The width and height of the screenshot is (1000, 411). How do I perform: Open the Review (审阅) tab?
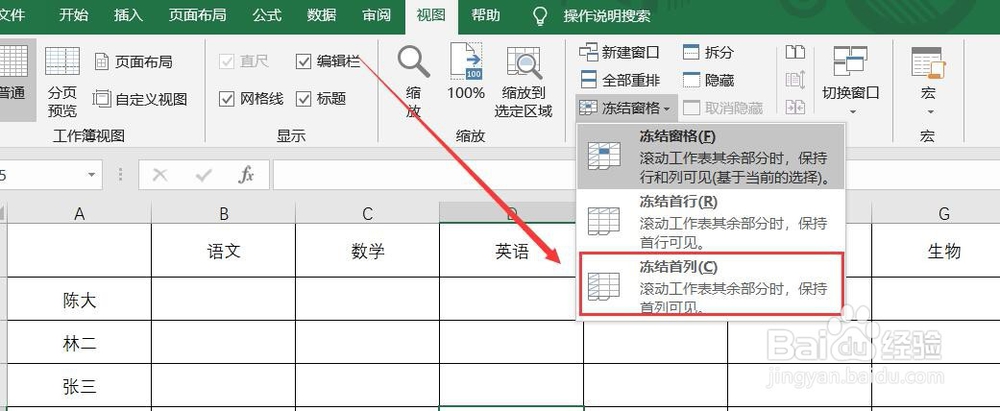coord(376,15)
